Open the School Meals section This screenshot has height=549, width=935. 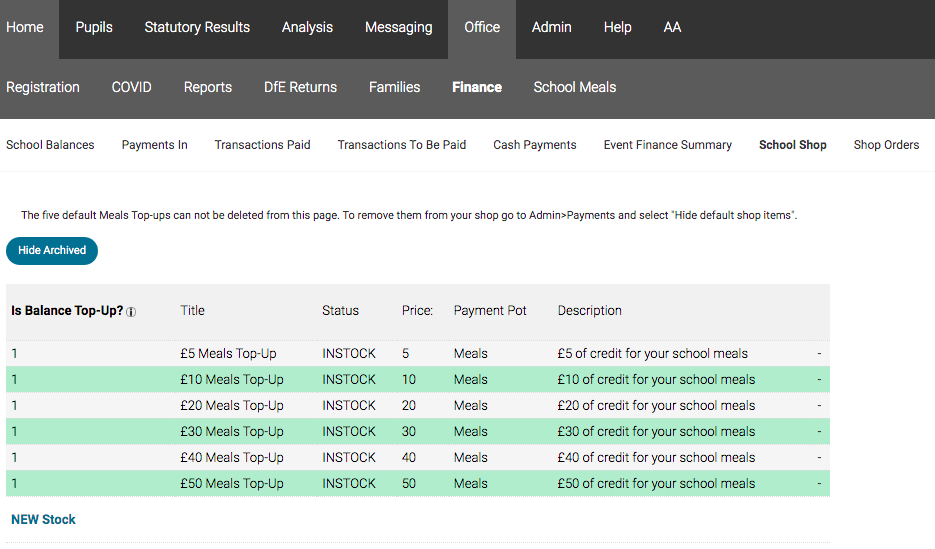pos(574,87)
